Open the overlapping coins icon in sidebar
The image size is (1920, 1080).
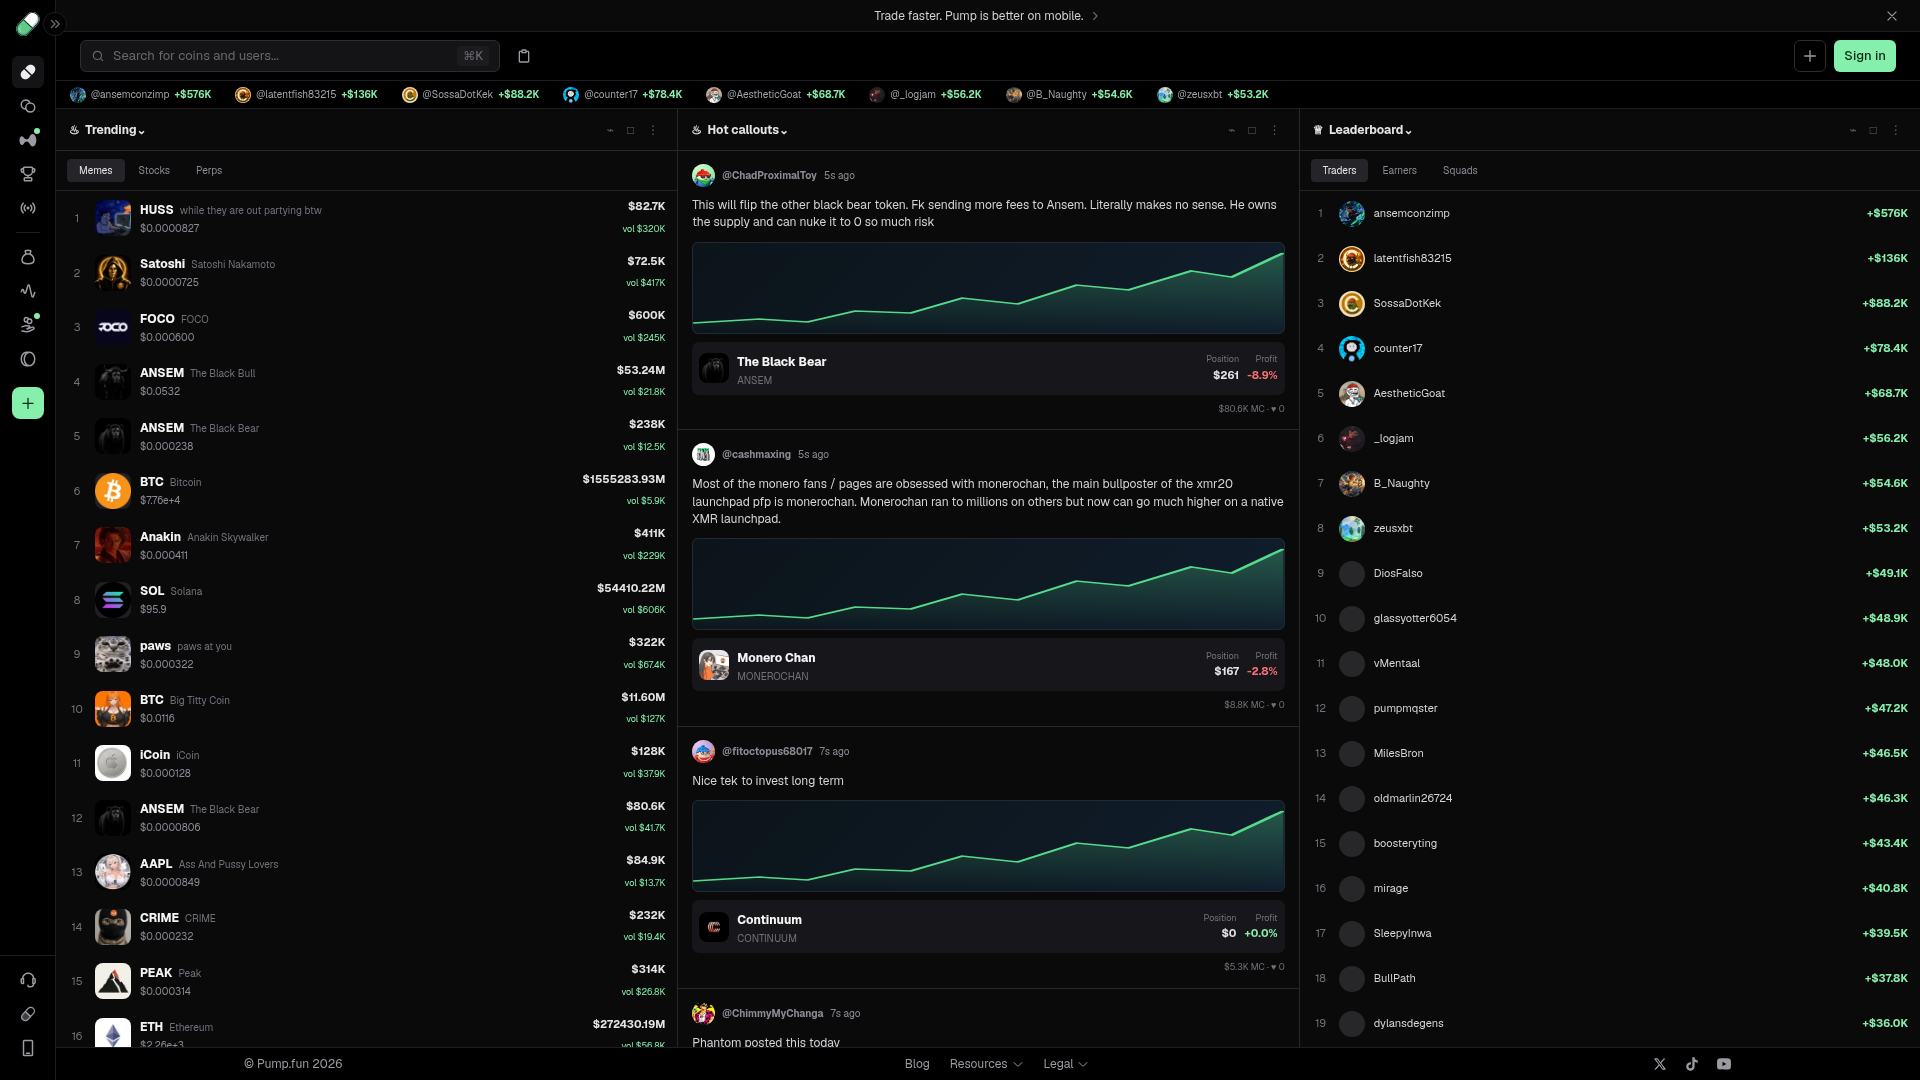[x=28, y=106]
